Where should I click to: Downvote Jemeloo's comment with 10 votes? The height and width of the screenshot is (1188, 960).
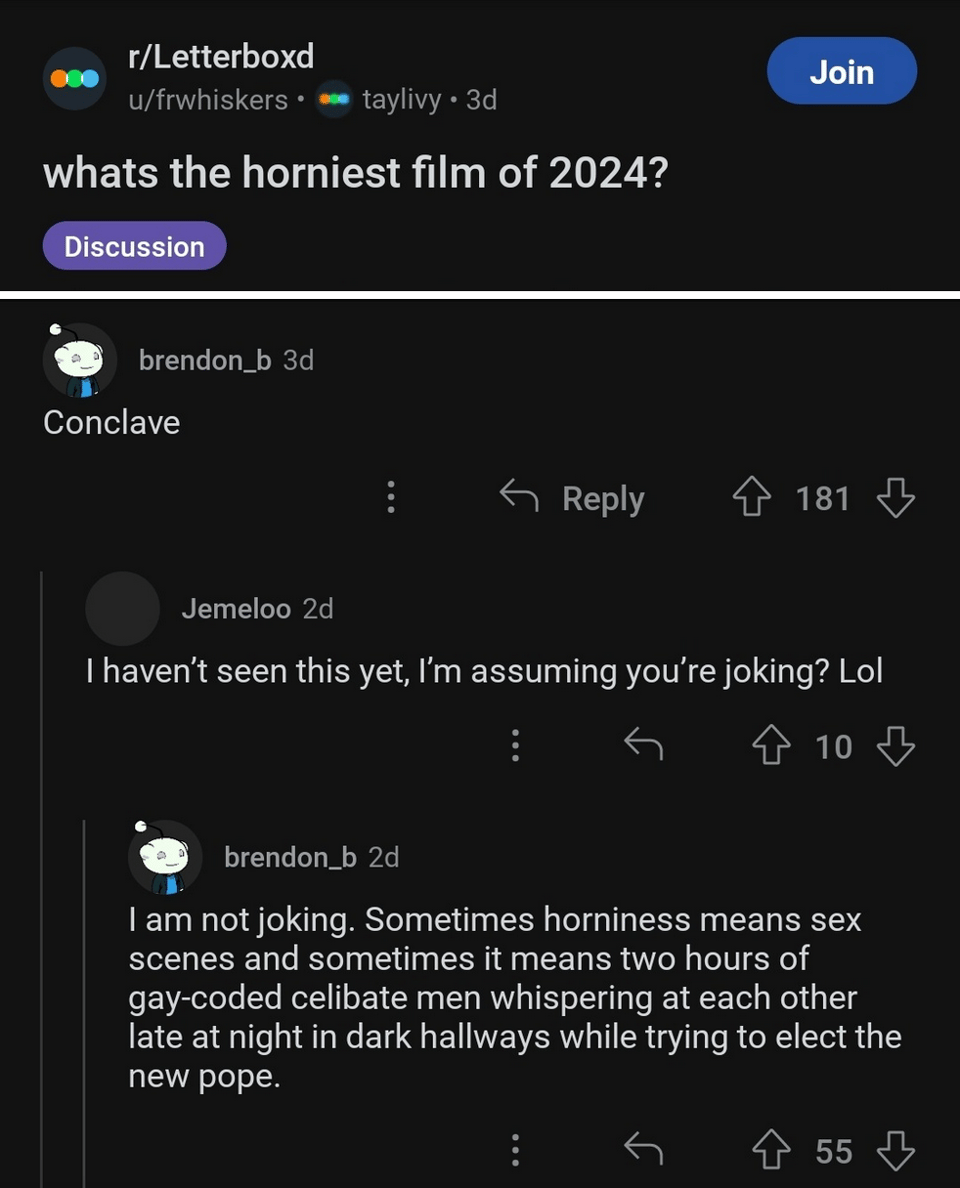click(x=895, y=746)
